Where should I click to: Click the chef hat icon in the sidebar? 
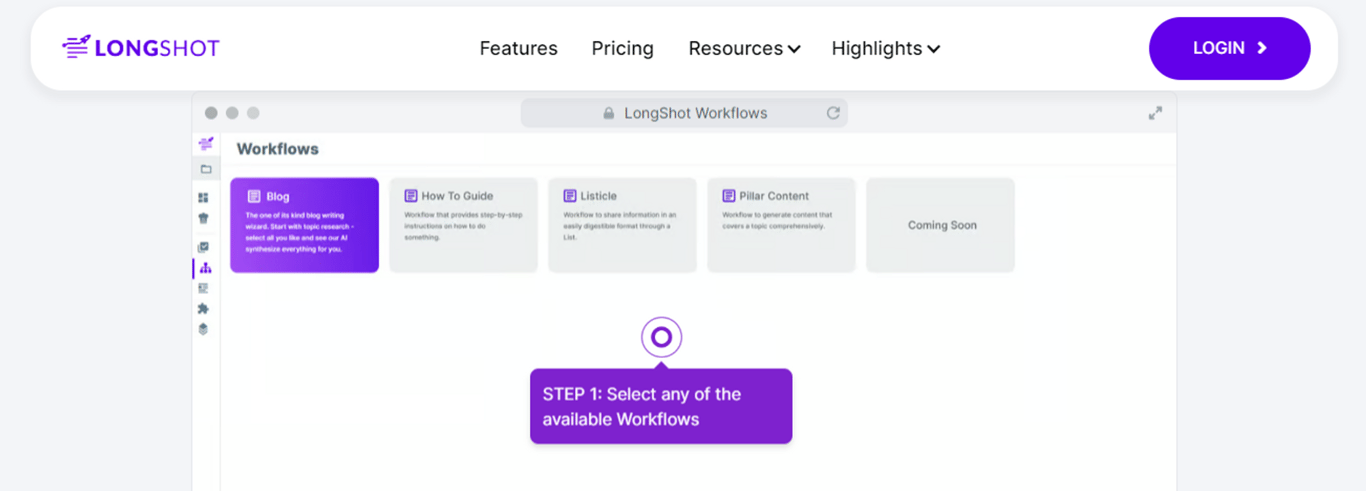coord(204,218)
